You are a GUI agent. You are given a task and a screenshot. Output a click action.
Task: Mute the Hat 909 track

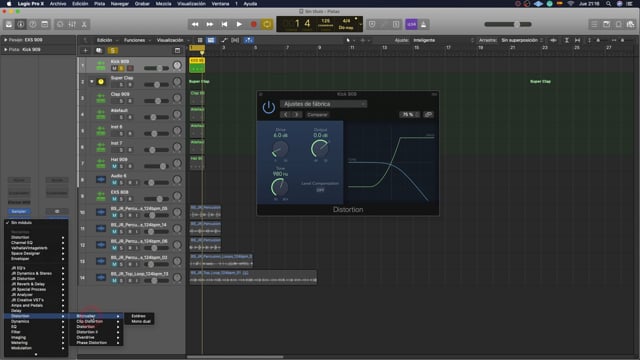pos(114,166)
